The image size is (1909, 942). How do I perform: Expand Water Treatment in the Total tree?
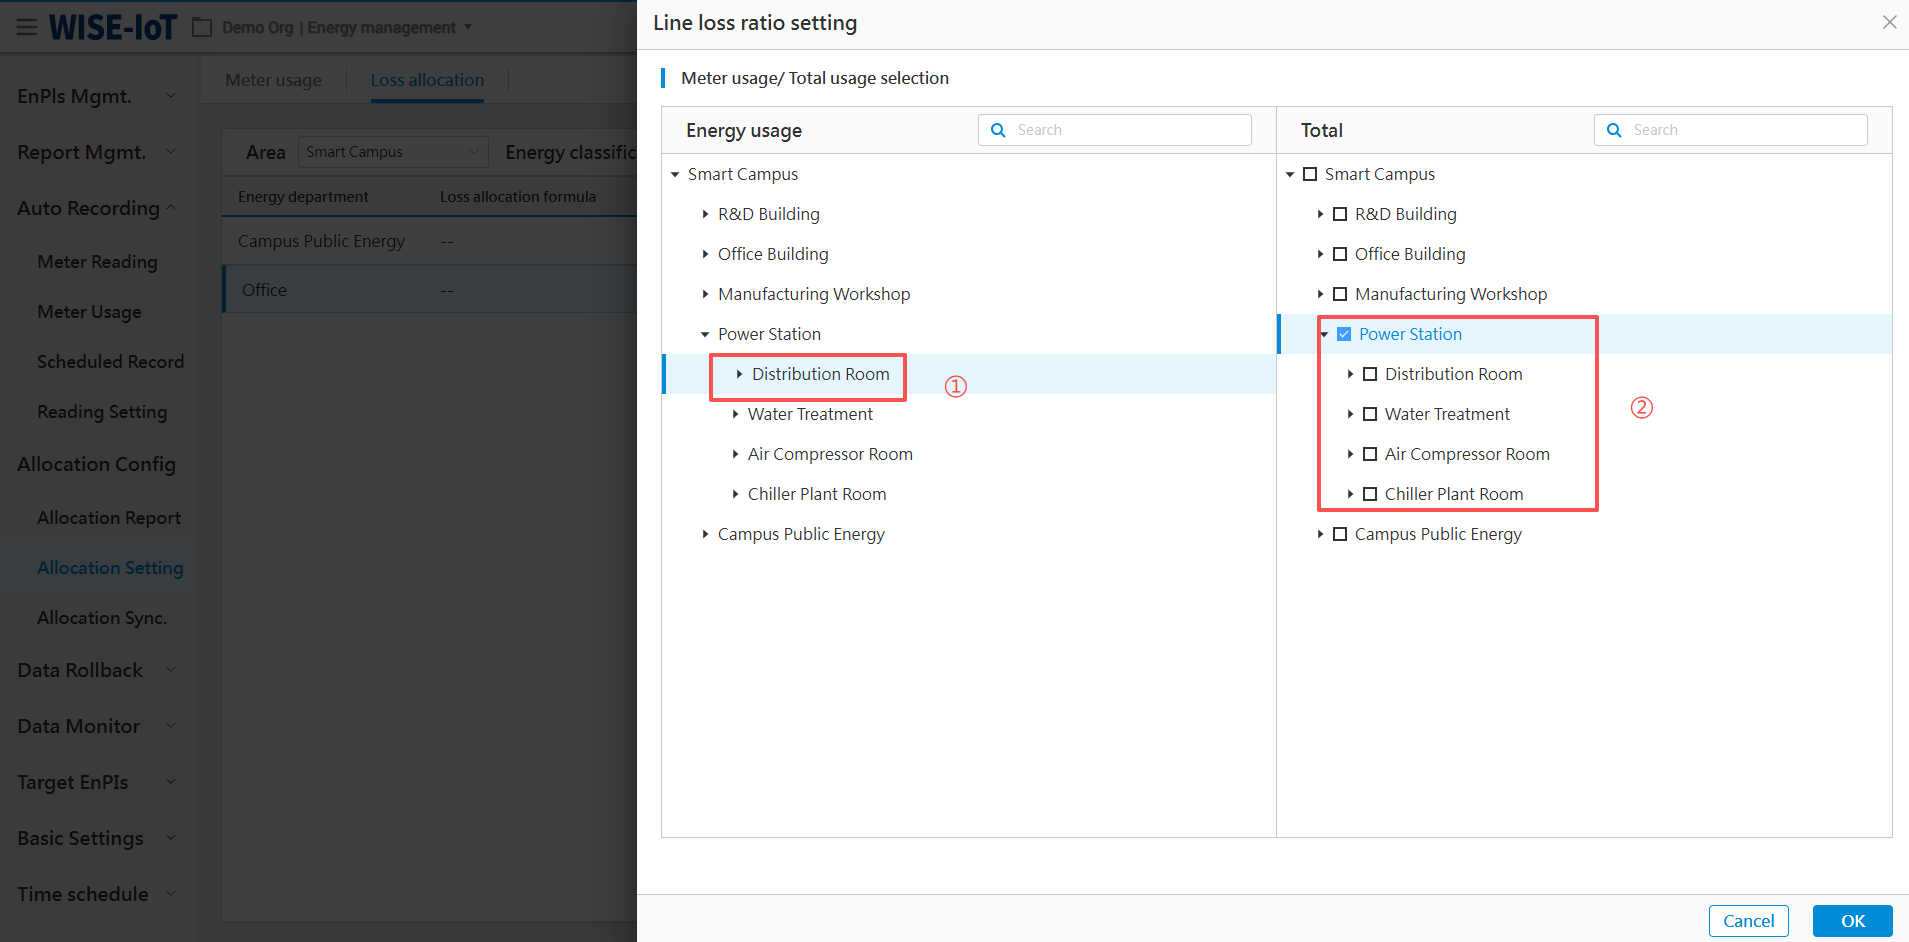1350,414
